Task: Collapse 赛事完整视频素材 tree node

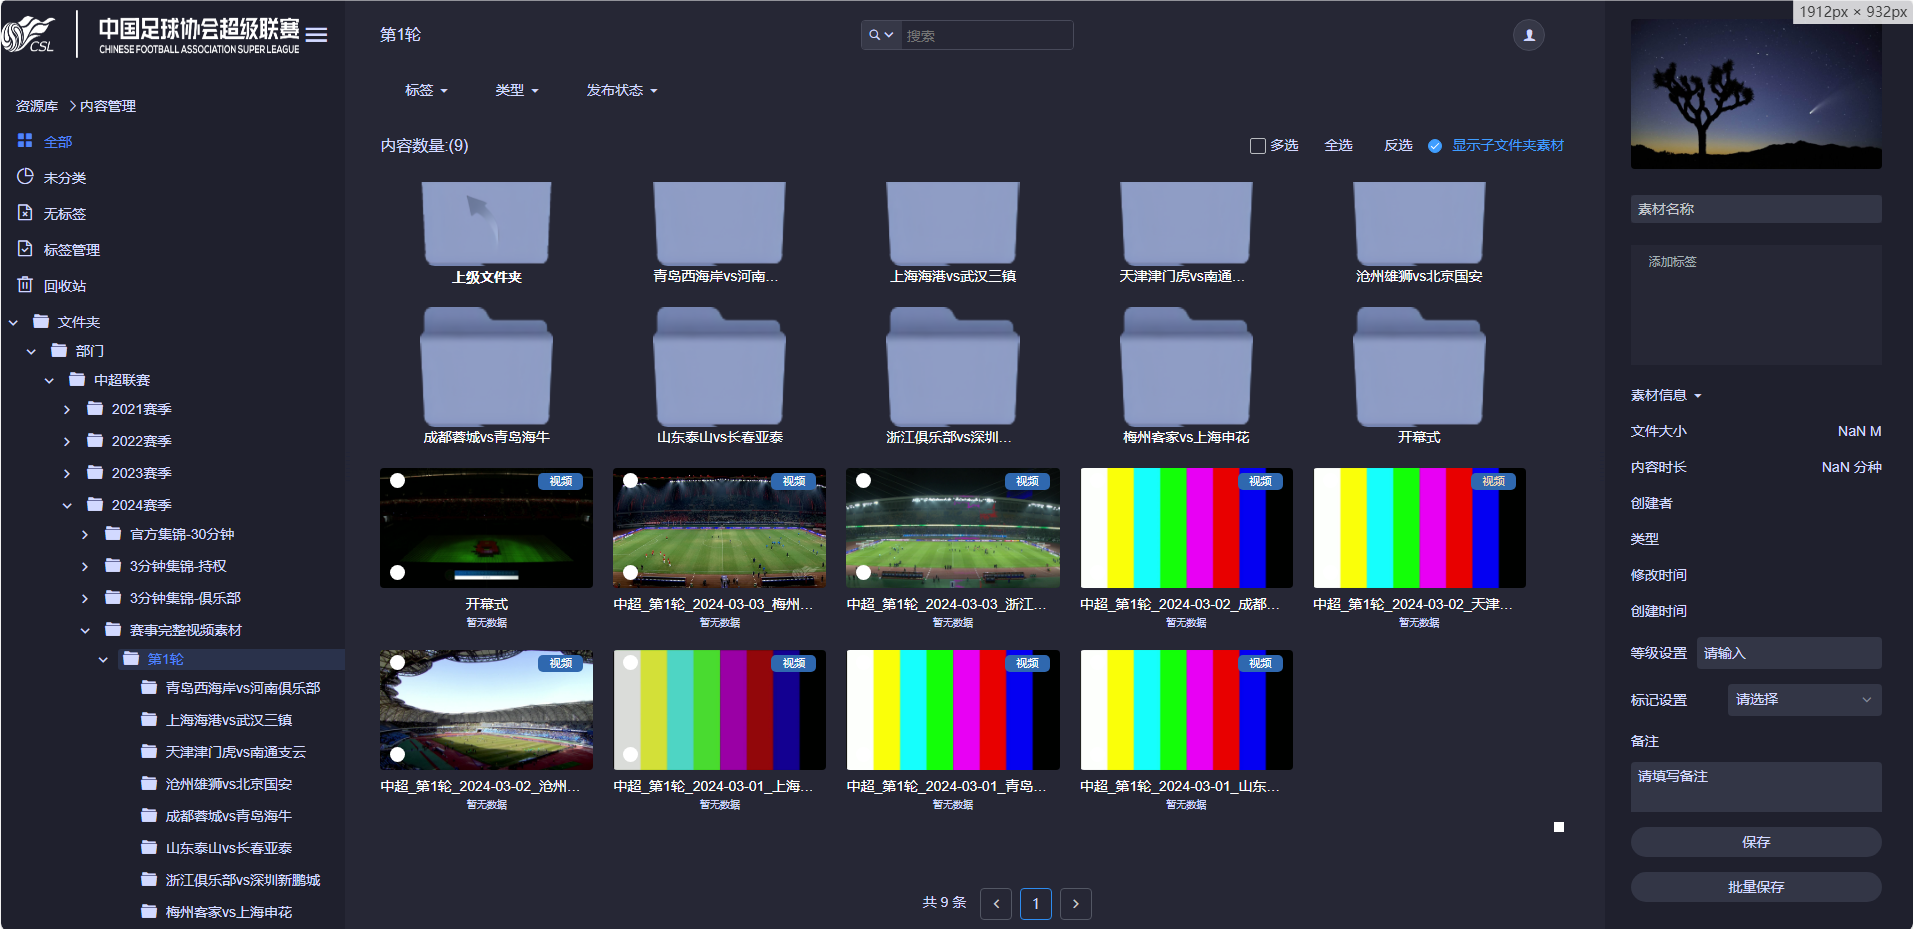Action: [85, 630]
